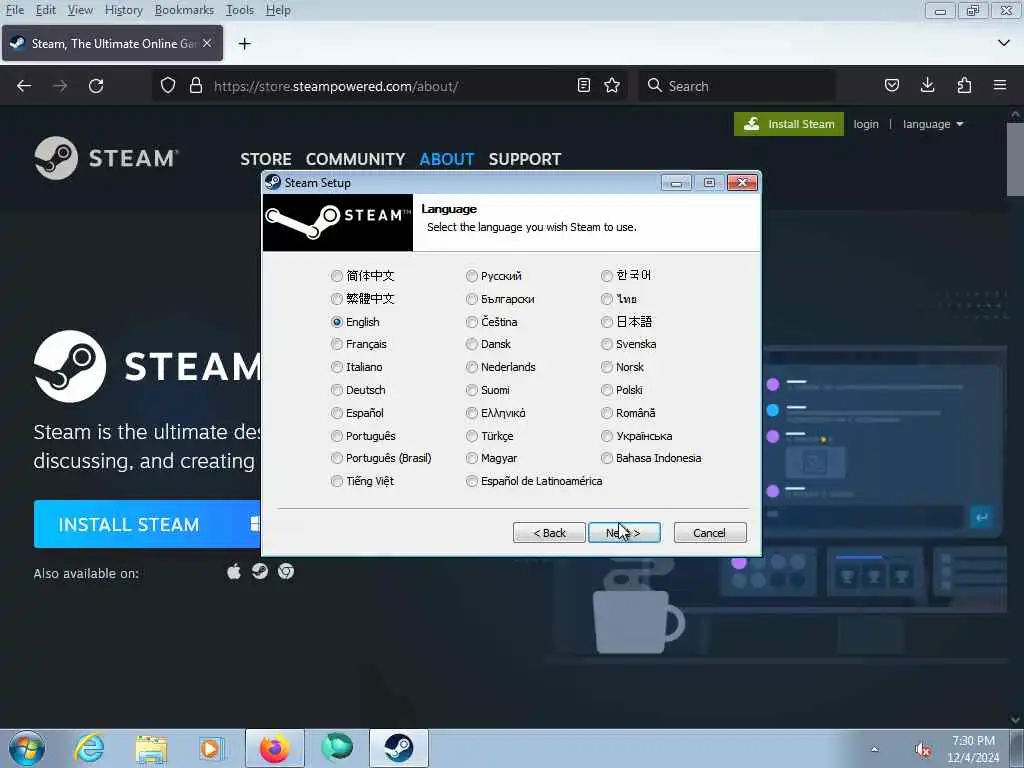Screen dimensions: 1024x768
Task: Open the Bookmarks menu
Action: click(x=184, y=10)
